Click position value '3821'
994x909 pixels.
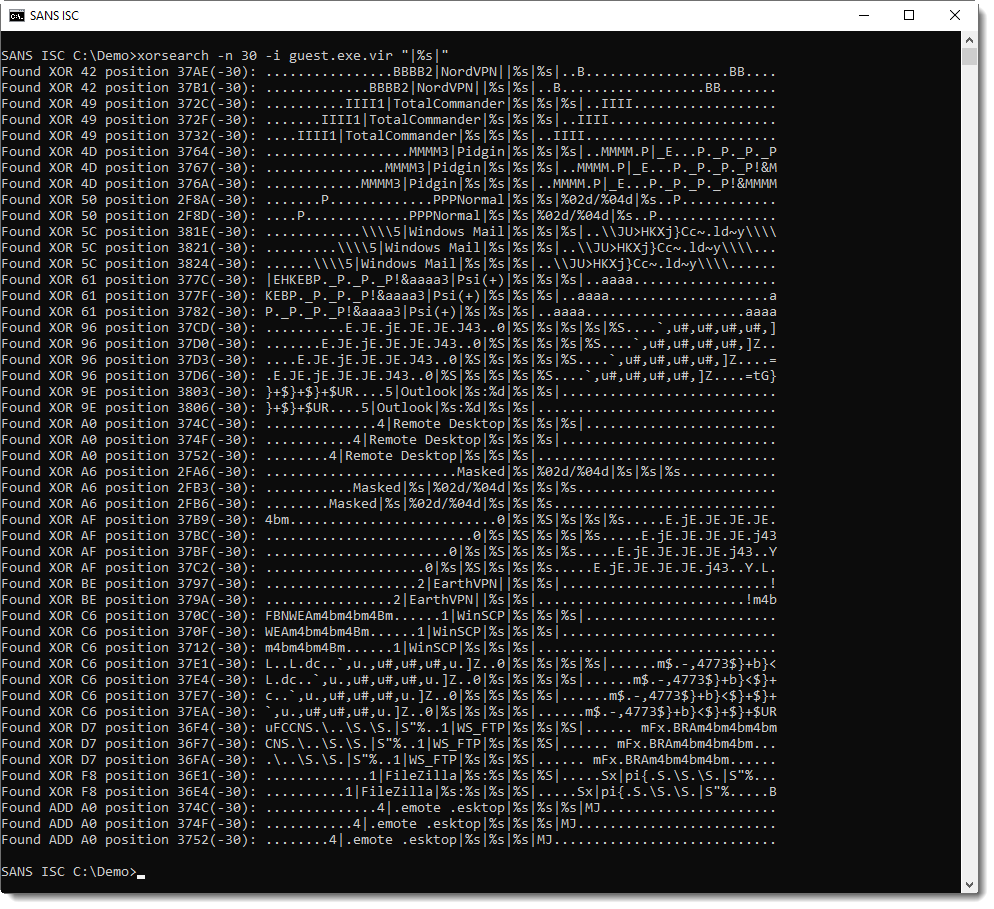[193, 248]
